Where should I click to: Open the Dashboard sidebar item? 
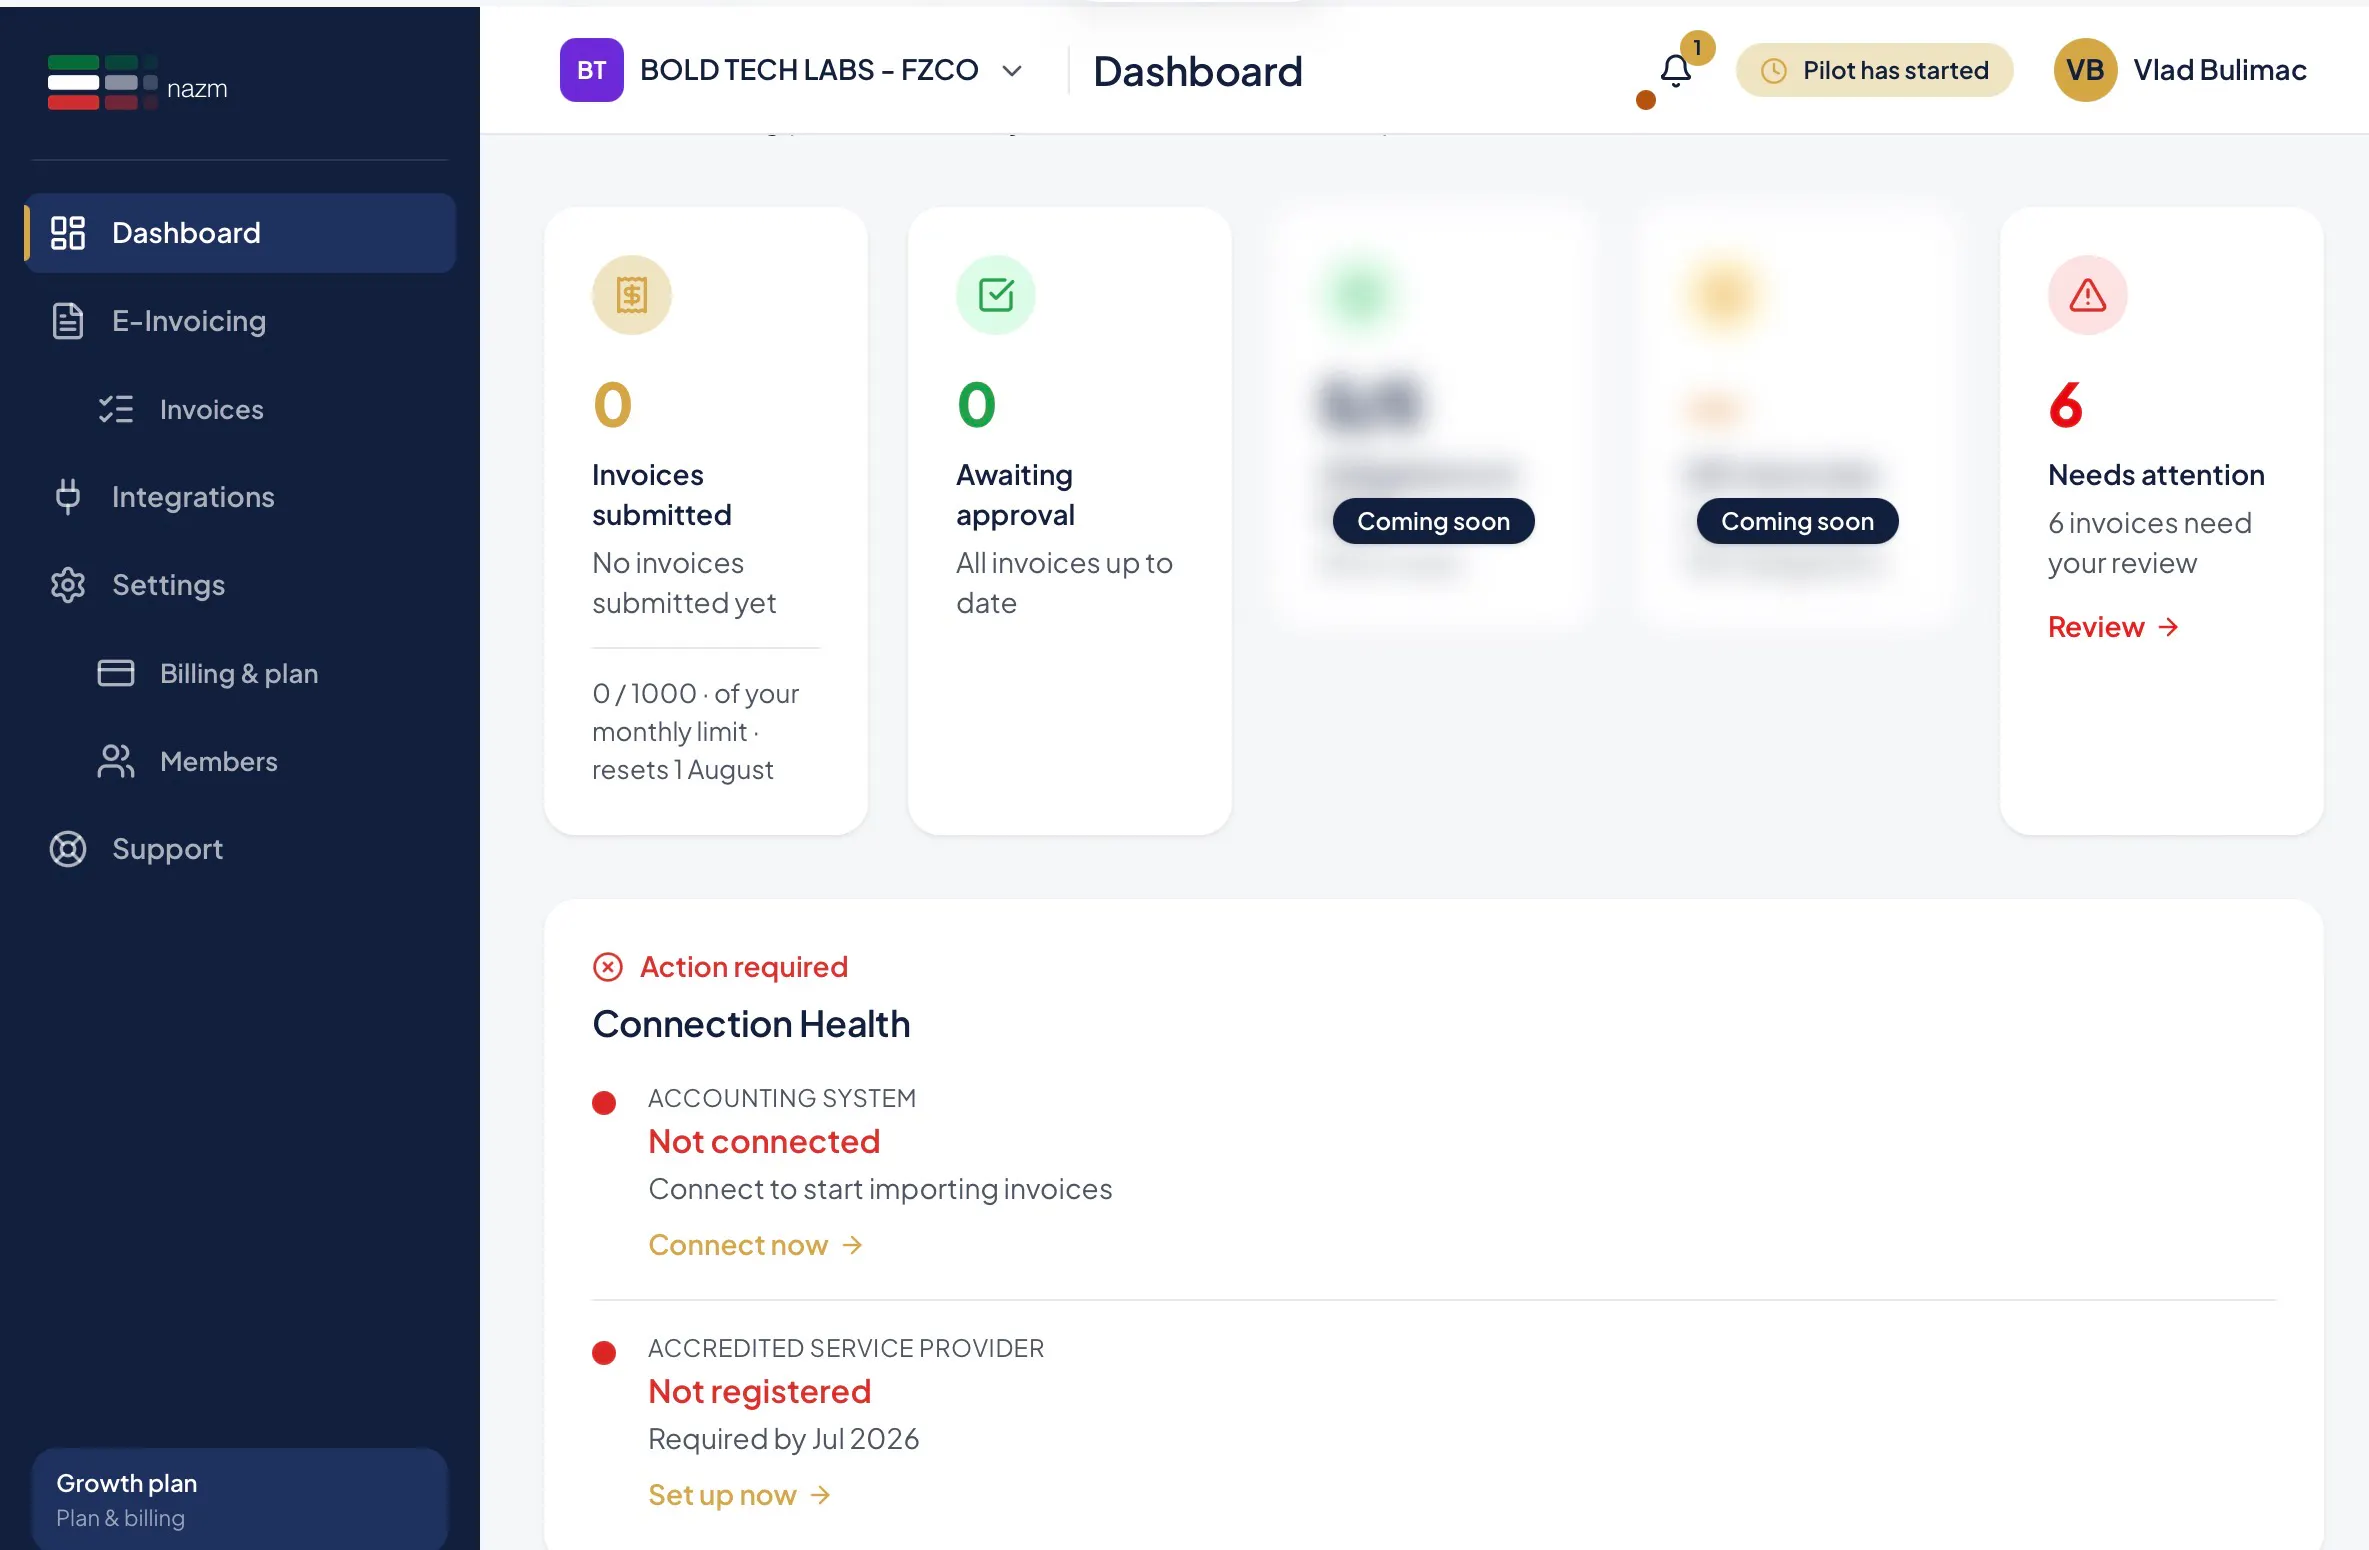[x=240, y=233]
